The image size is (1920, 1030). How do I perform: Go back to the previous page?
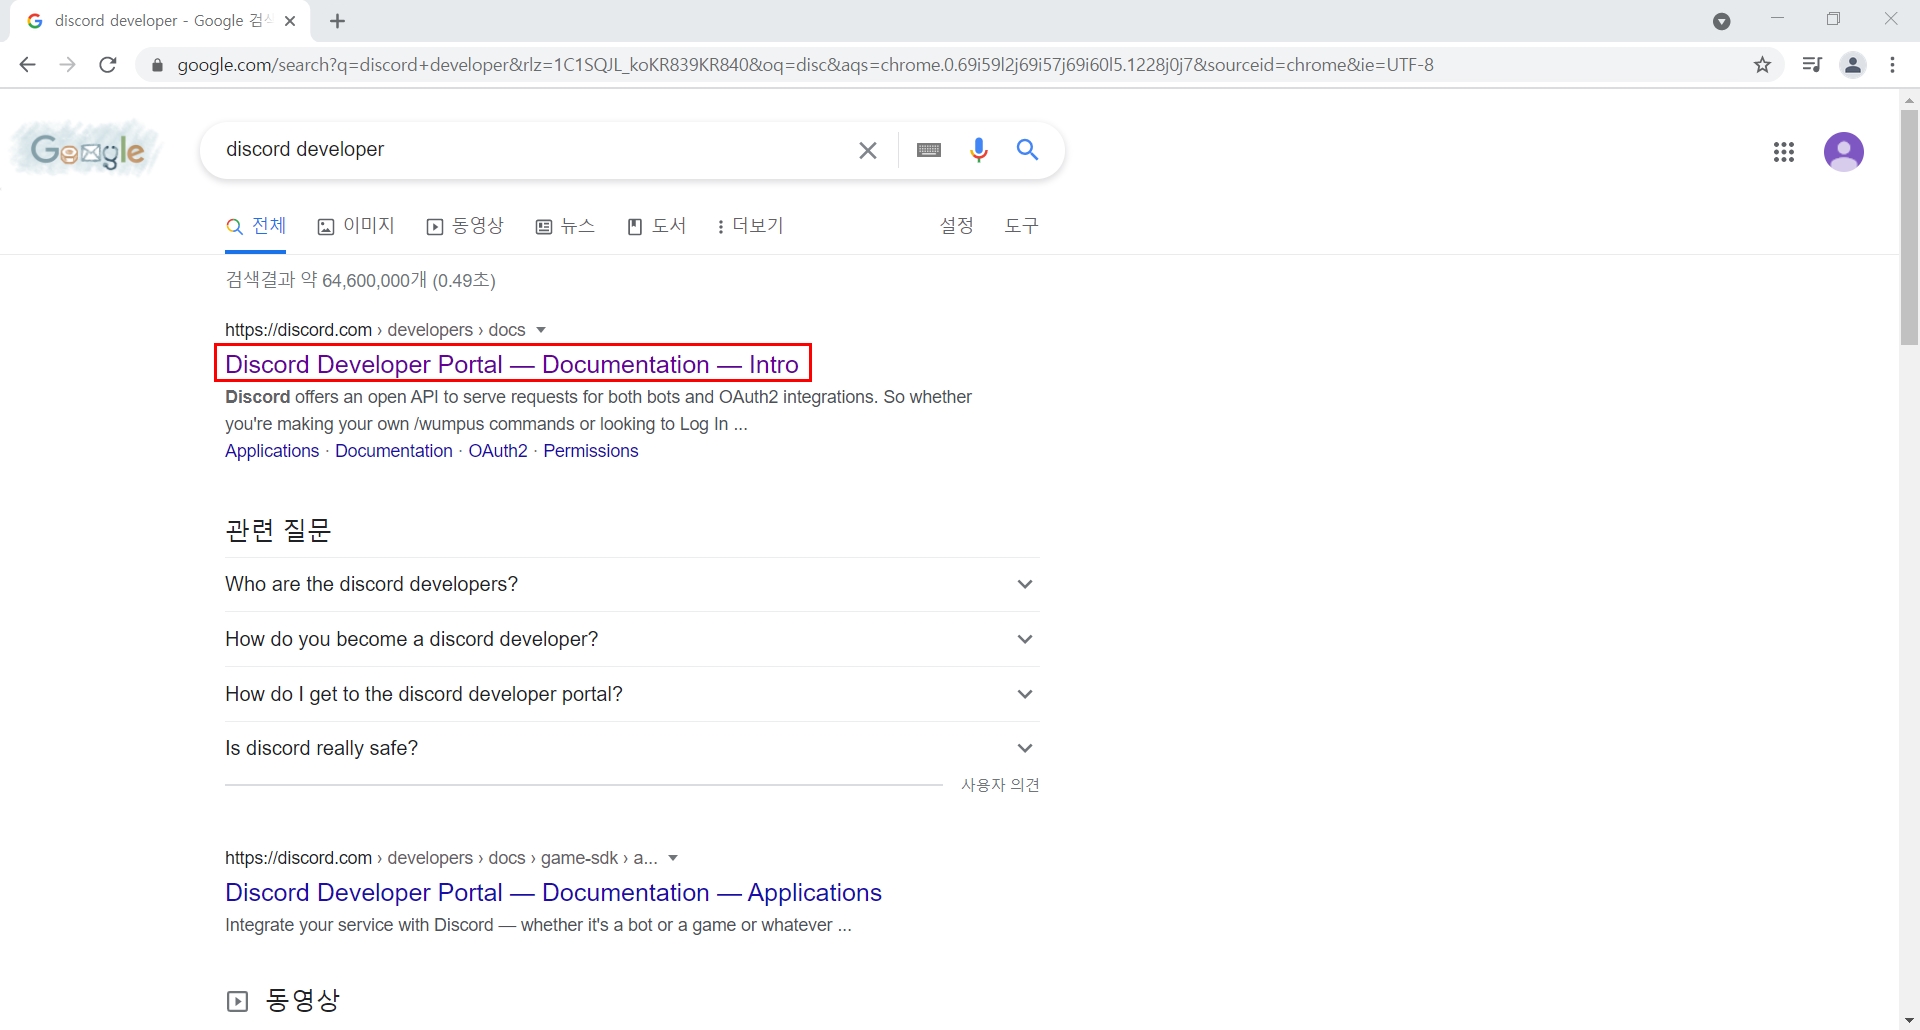(27, 65)
